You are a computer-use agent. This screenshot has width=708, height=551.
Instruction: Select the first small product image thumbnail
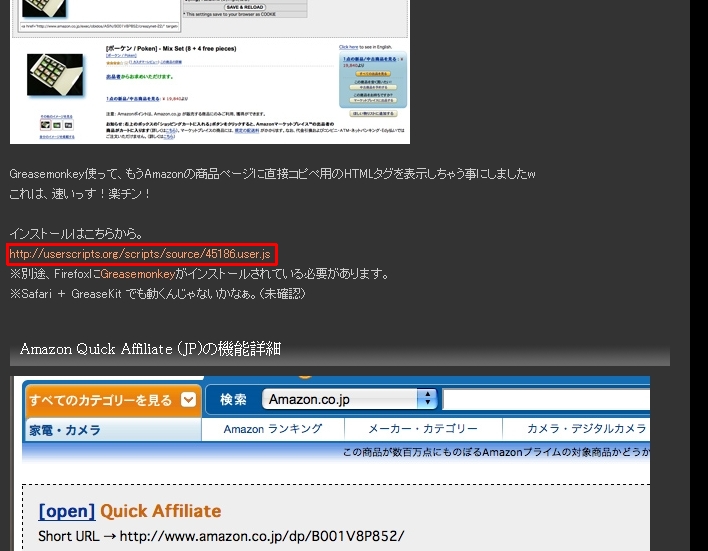tap(45, 125)
